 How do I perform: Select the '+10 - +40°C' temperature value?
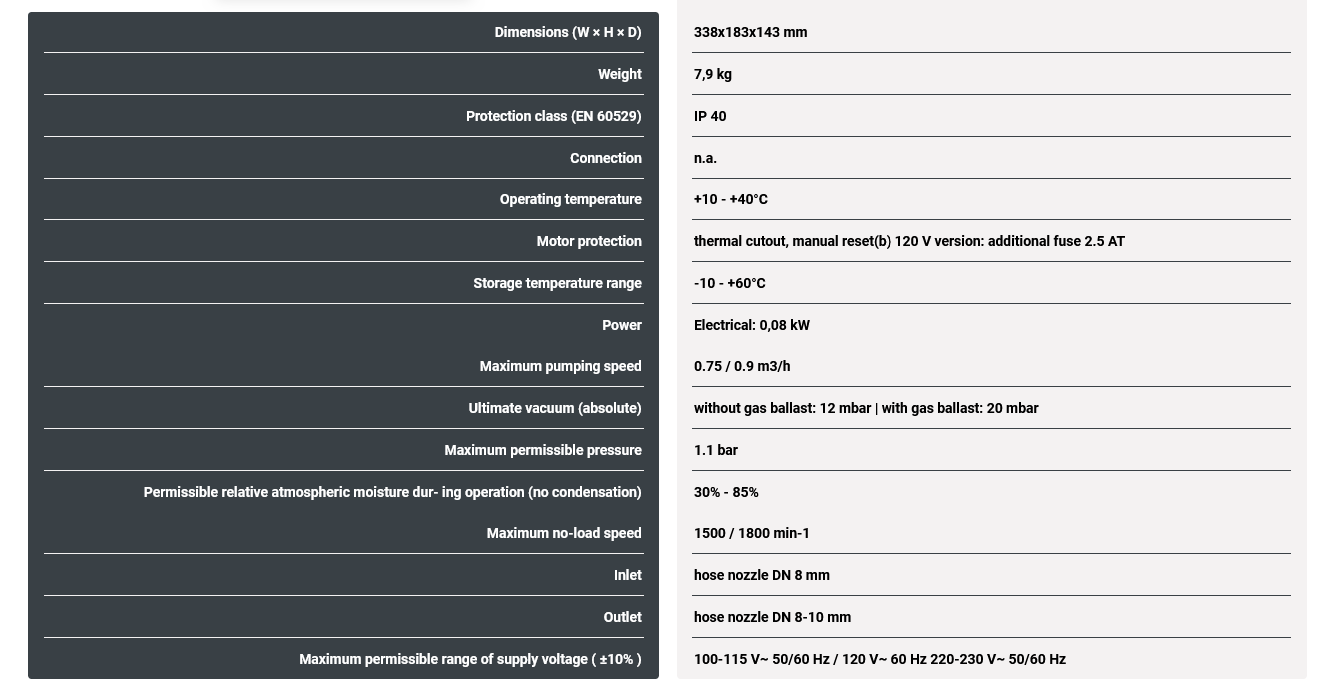click(730, 199)
